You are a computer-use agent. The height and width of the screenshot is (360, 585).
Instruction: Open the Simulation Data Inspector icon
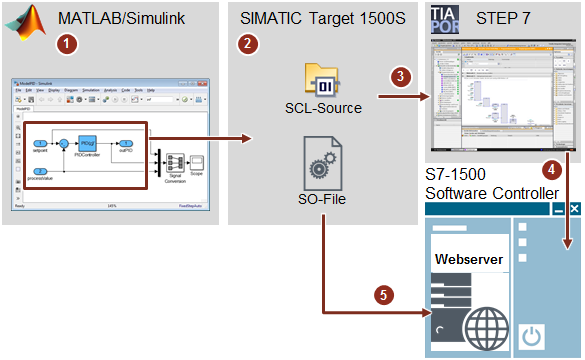coord(135,99)
